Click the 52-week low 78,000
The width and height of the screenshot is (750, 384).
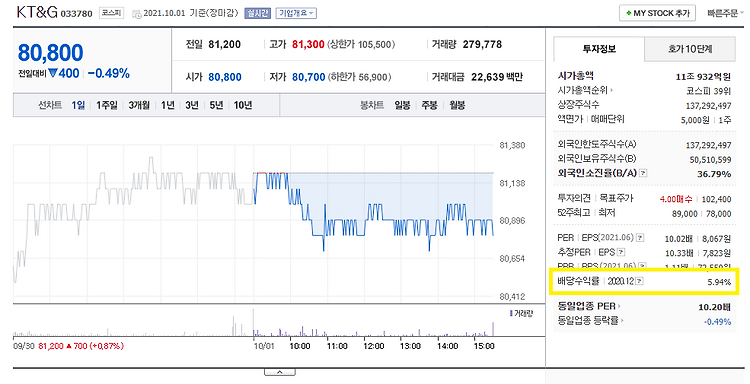point(718,214)
